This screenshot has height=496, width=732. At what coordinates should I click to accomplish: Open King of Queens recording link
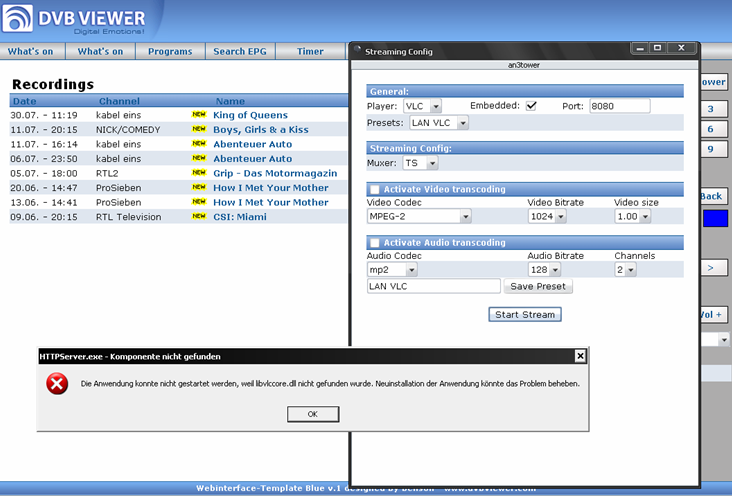250,115
